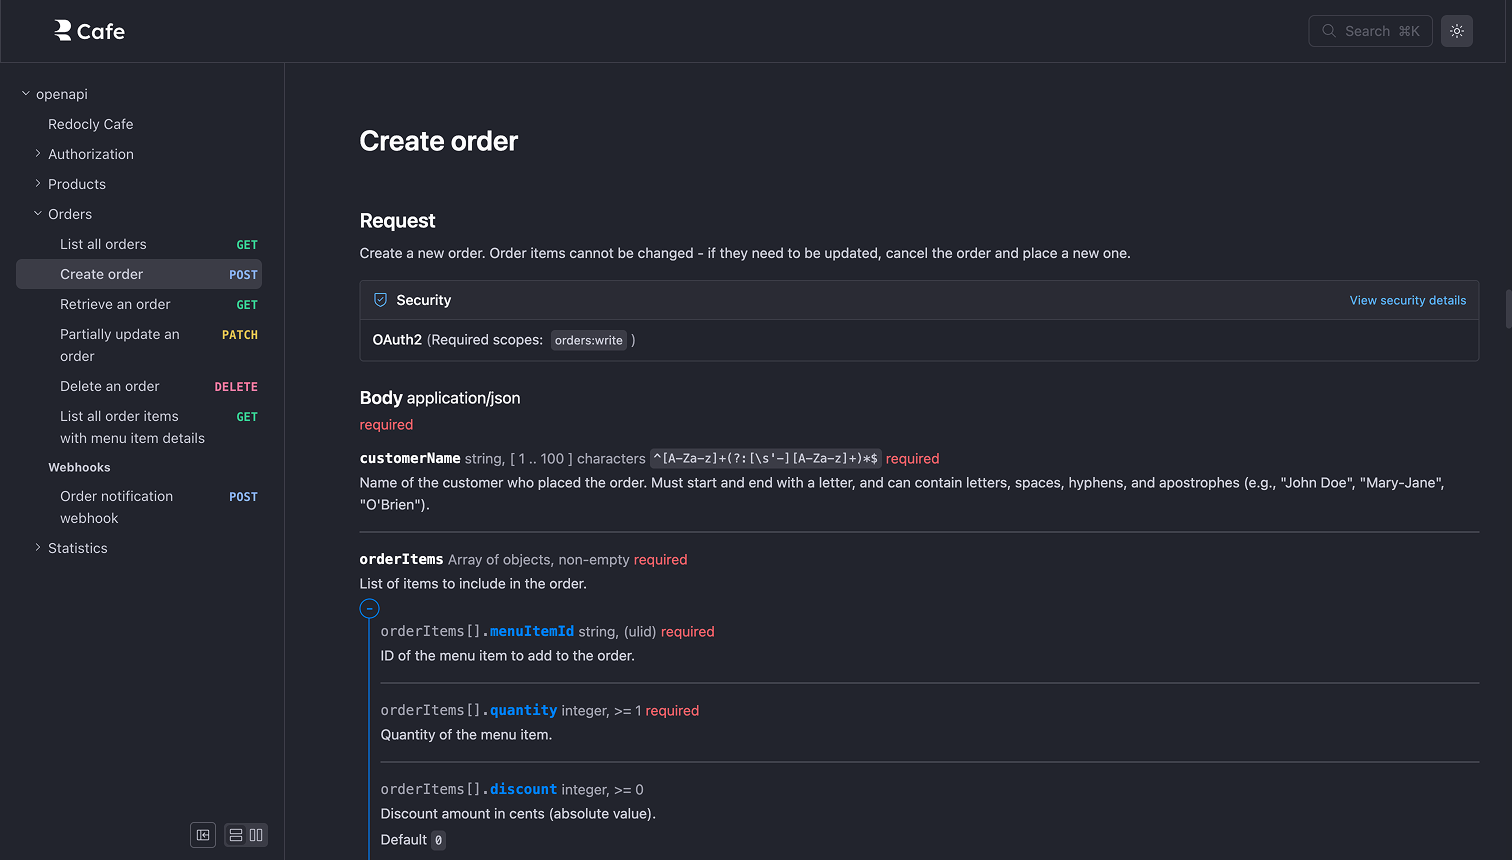This screenshot has width=1512, height=860.
Task: Switch to stacked layout icon
Action: (x=236, y=835)
